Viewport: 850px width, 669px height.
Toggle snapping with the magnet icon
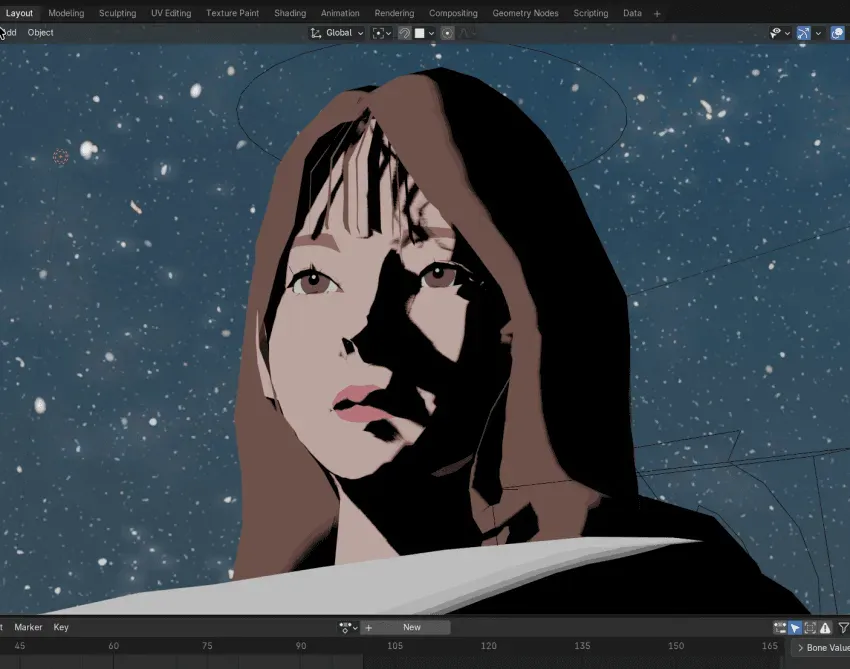point(404,33)
